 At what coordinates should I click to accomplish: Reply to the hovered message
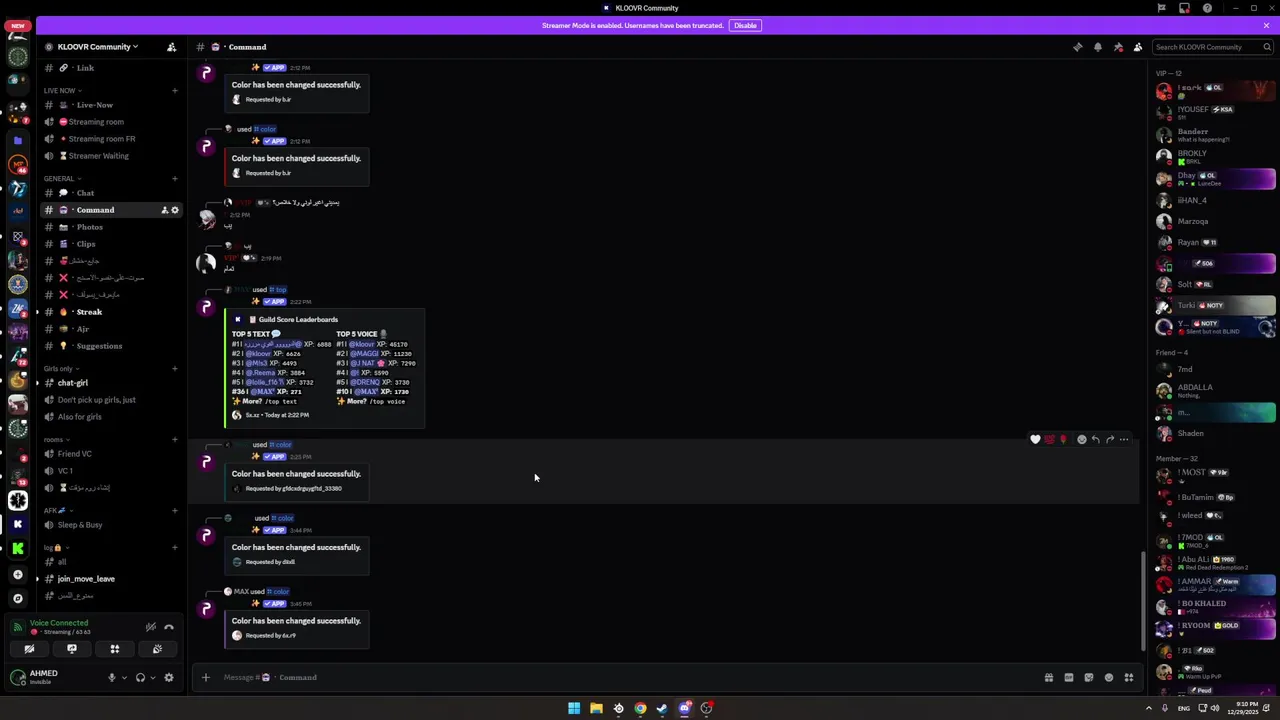click(x=1095, y=439)
